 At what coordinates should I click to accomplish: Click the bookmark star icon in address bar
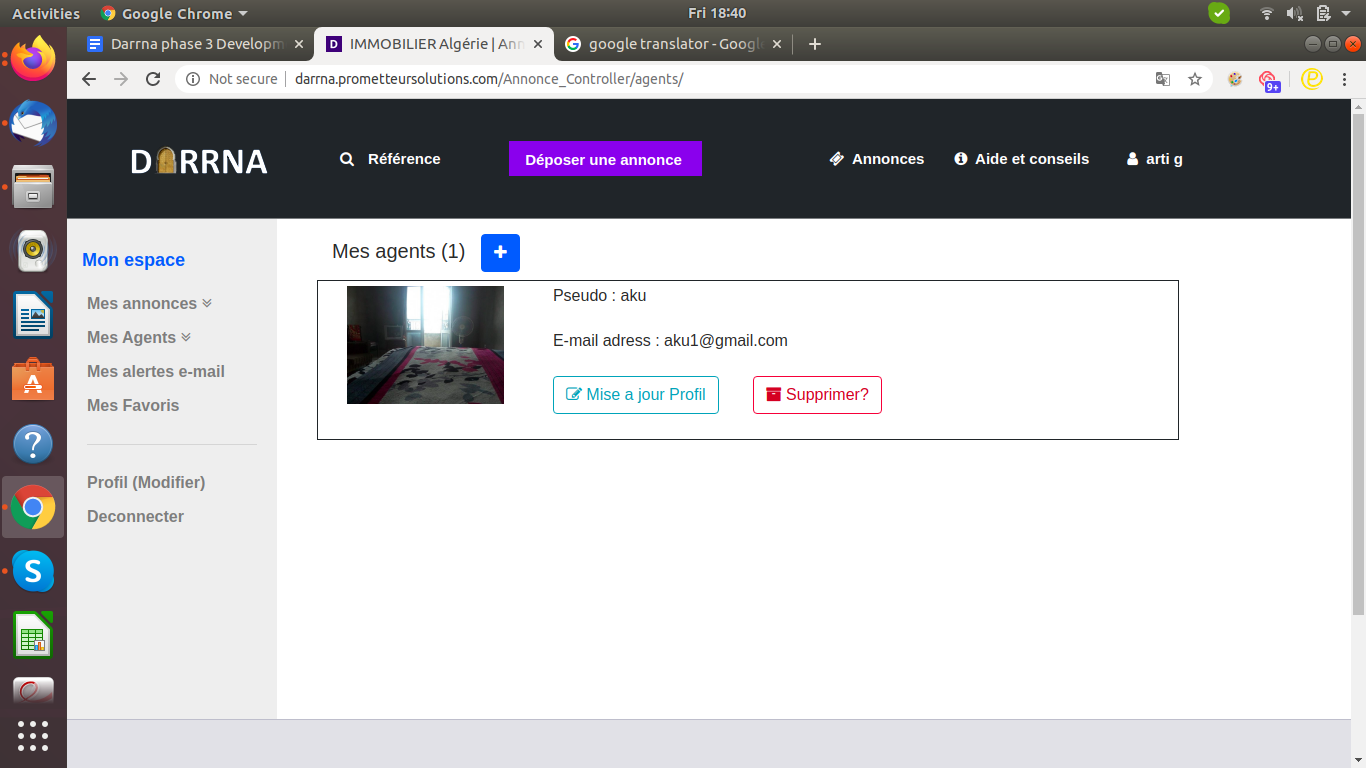[1194, 79]
